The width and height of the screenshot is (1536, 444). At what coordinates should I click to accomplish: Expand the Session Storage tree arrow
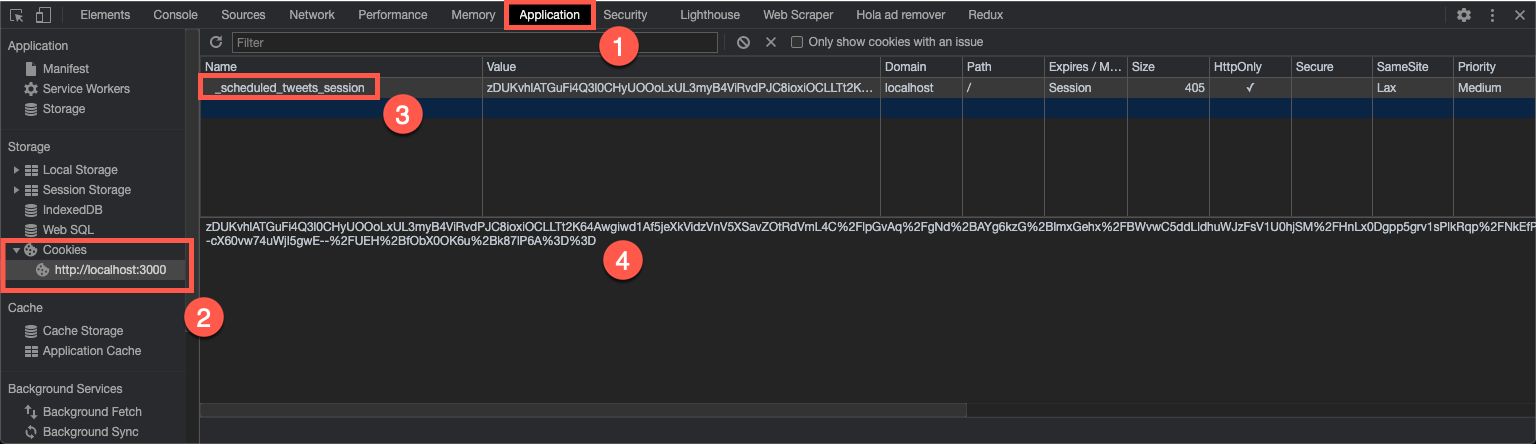point(16,190)
